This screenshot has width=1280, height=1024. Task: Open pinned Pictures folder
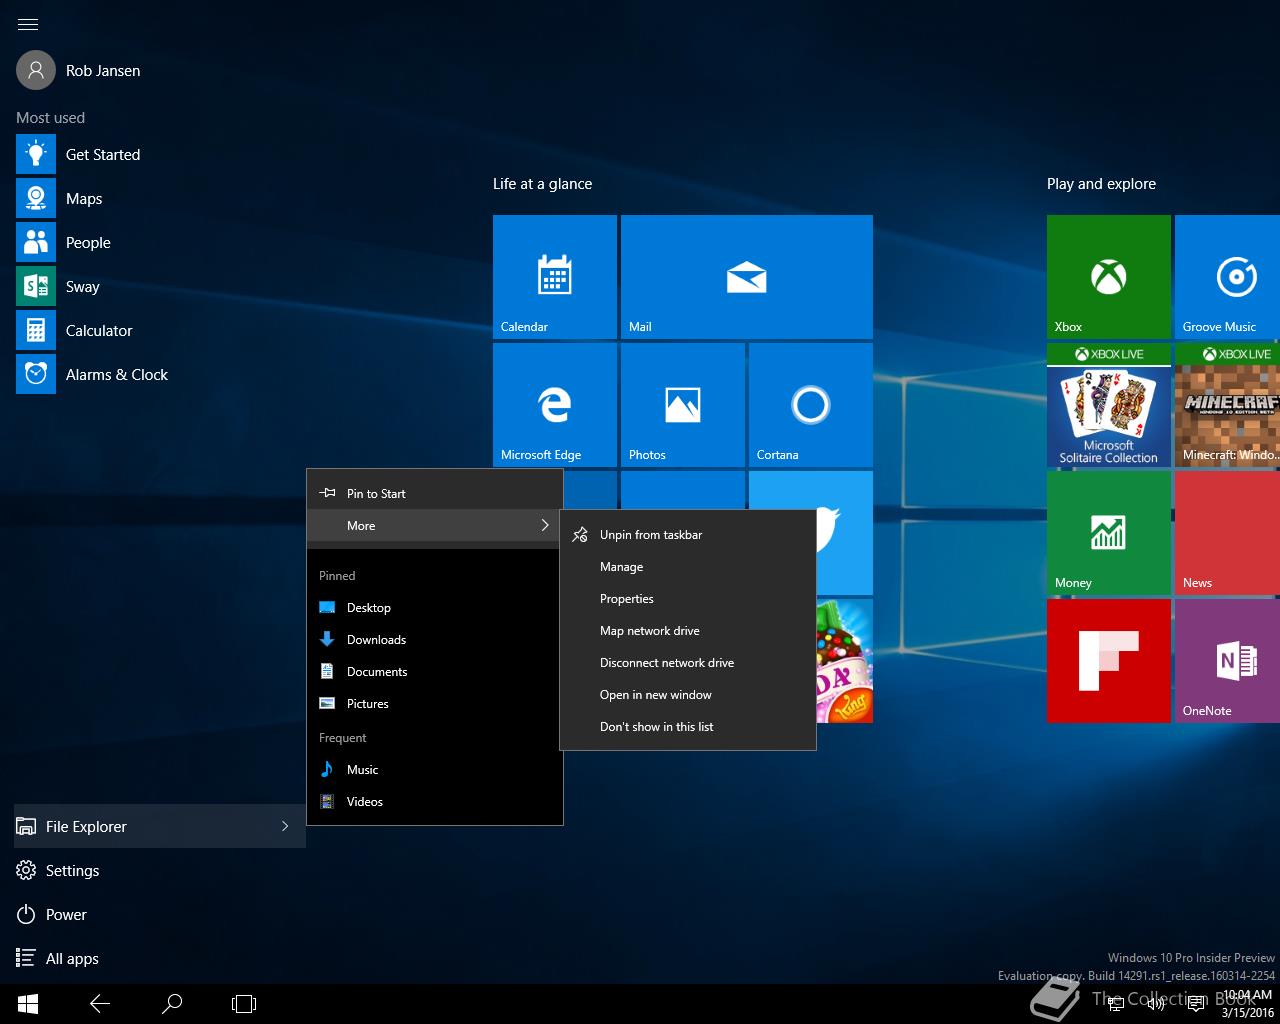[435, 703]
